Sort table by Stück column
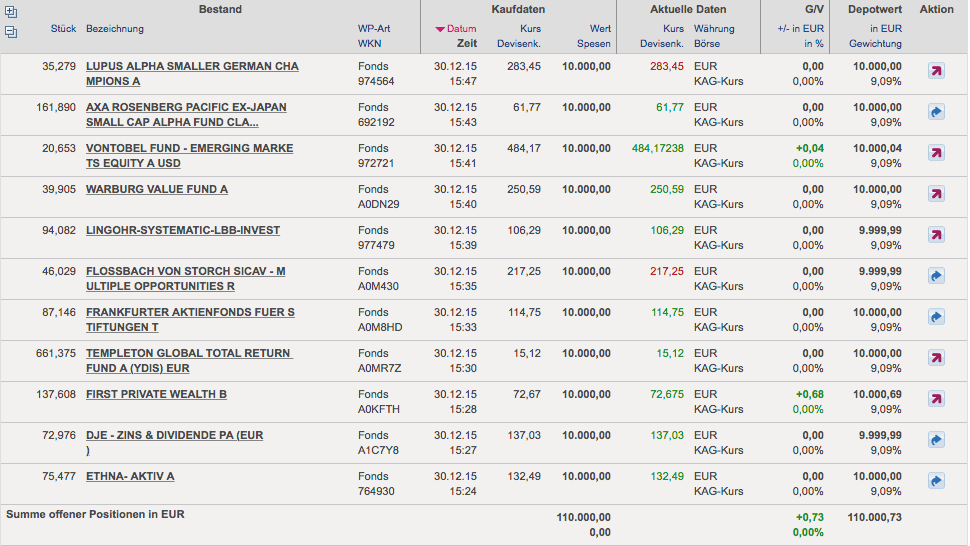The height and width of the screenshot is (546, 970). click(x=63, y=29)
